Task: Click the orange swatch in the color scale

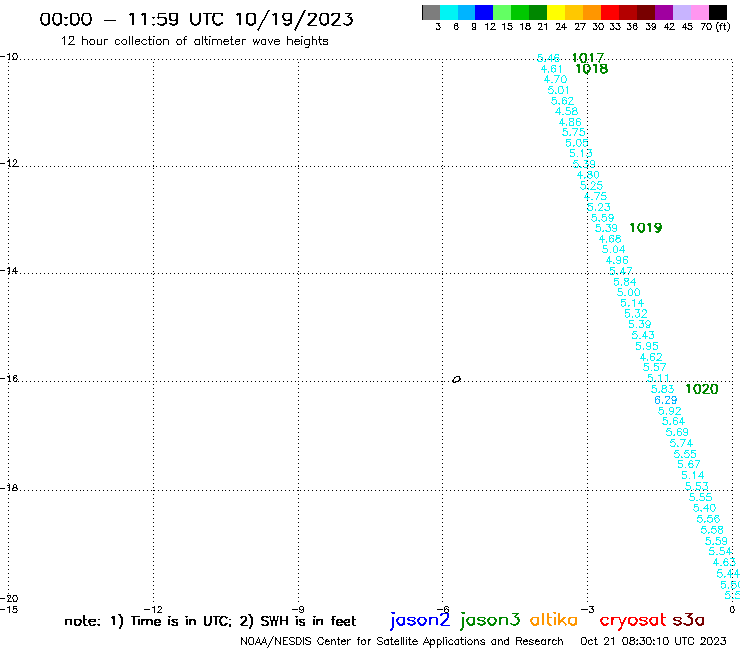Action: [x=592, y=12]
